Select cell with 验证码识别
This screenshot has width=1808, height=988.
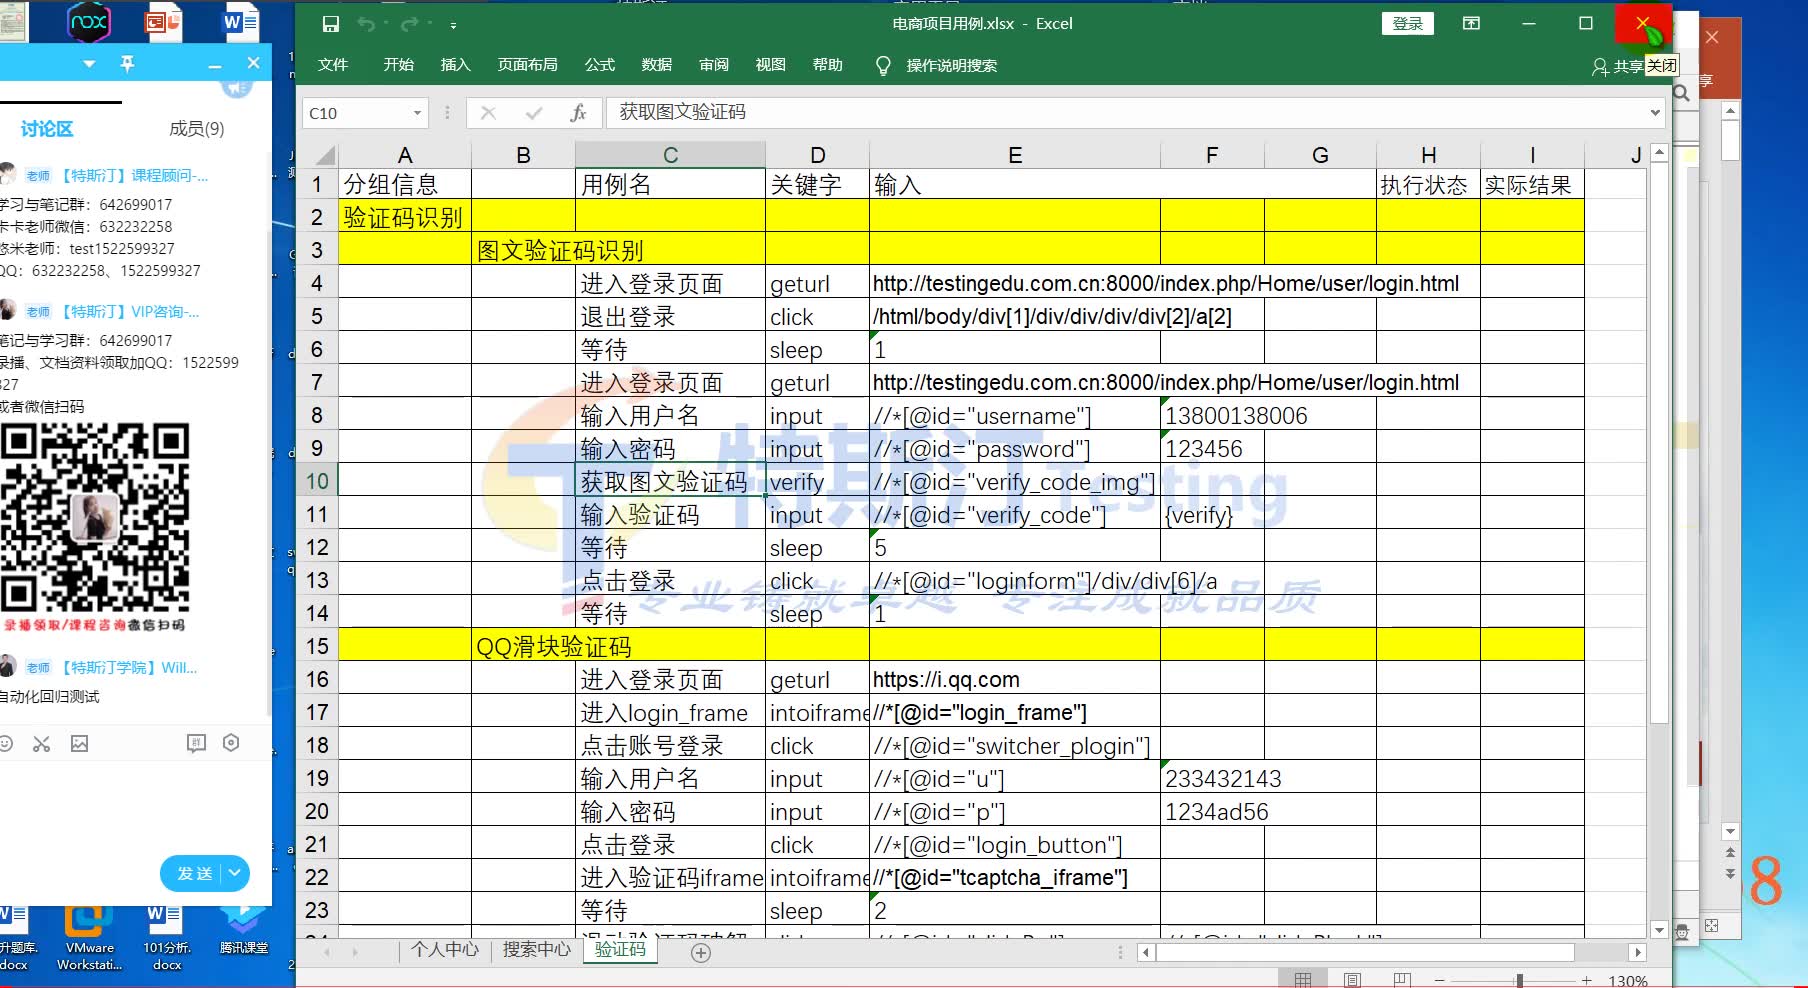point(404,217)
